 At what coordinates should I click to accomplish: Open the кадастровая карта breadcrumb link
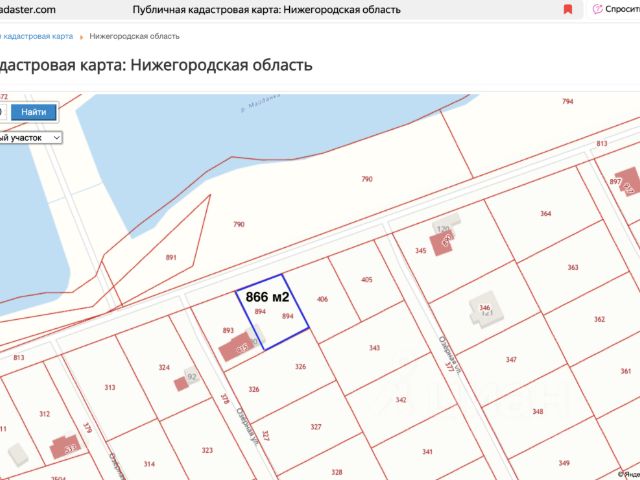pyautogui.click(x=37, y=36)
